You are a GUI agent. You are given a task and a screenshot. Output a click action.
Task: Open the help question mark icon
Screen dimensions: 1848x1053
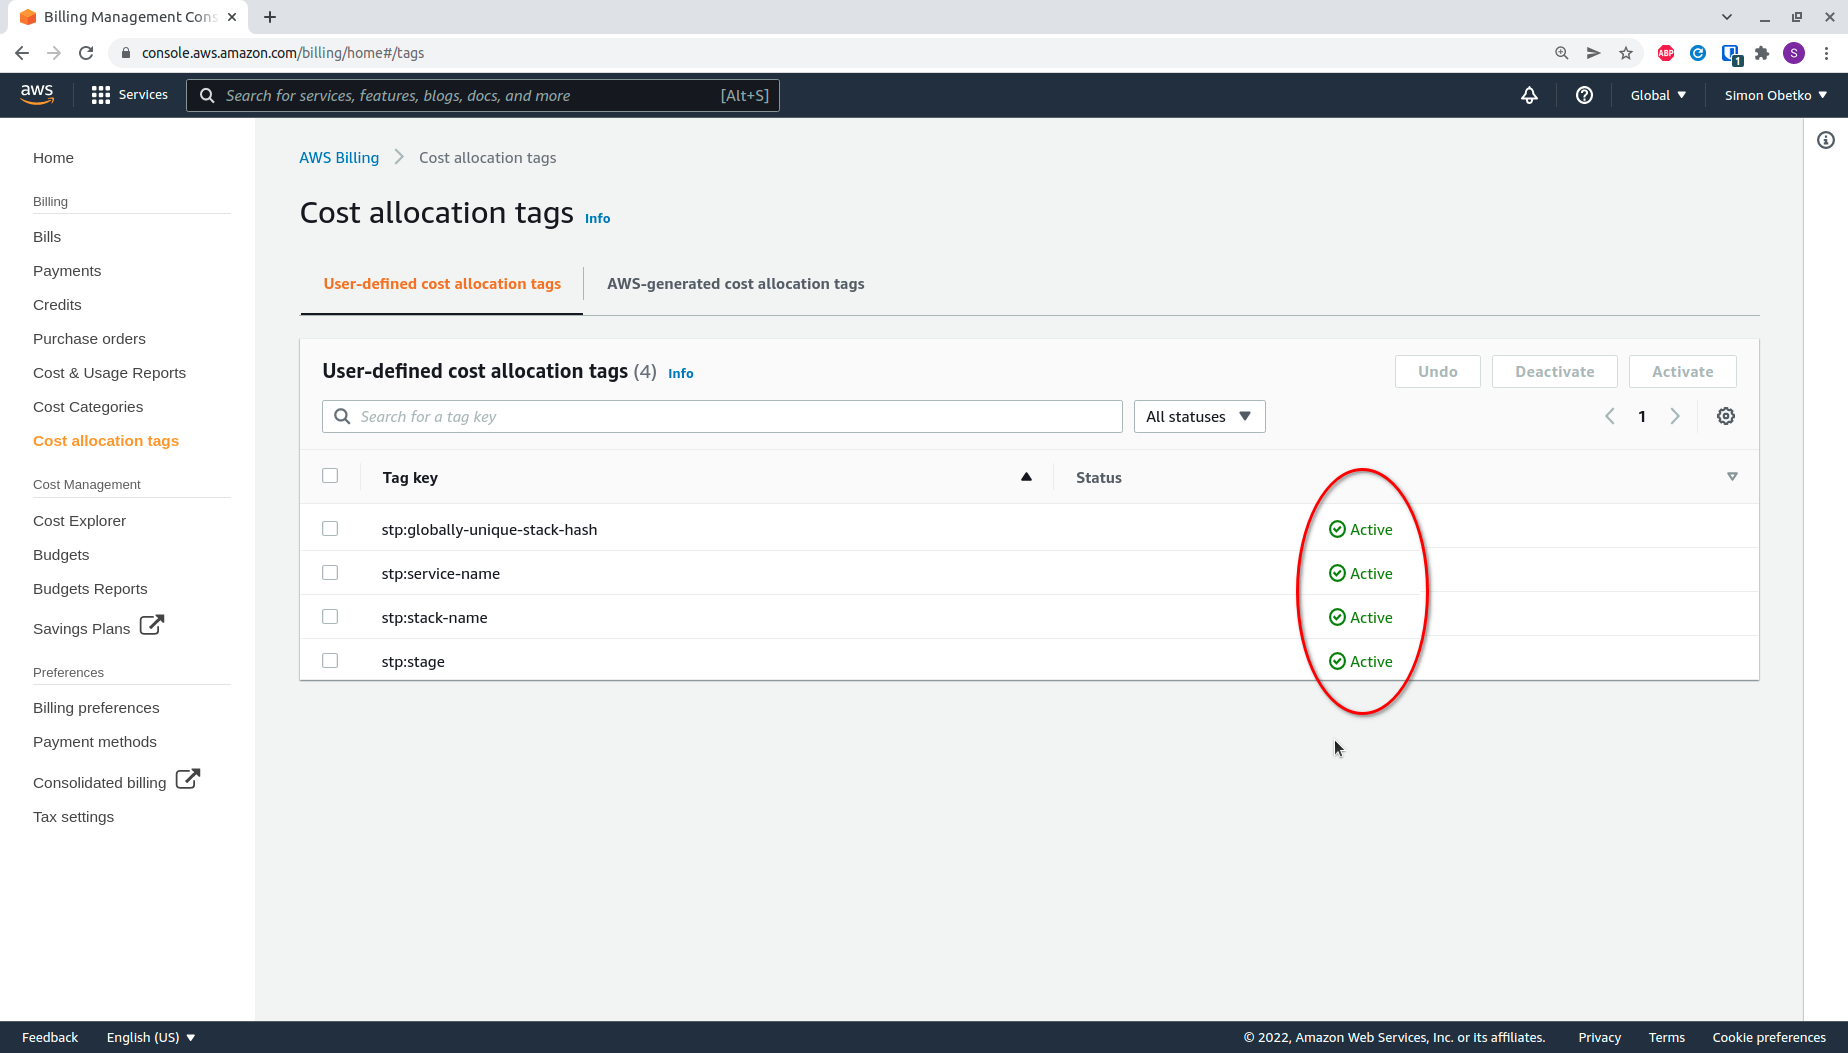1584,95
